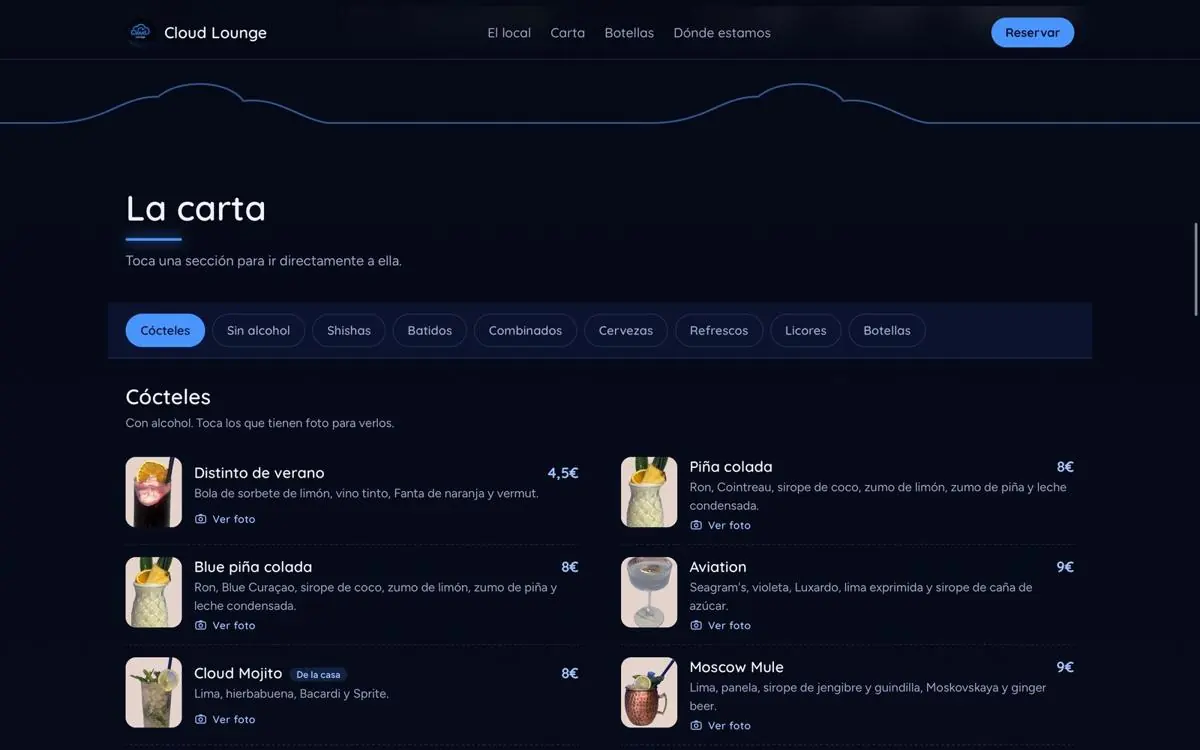Go to the Combinados section
1200x750 pixels.
(525, 330)
